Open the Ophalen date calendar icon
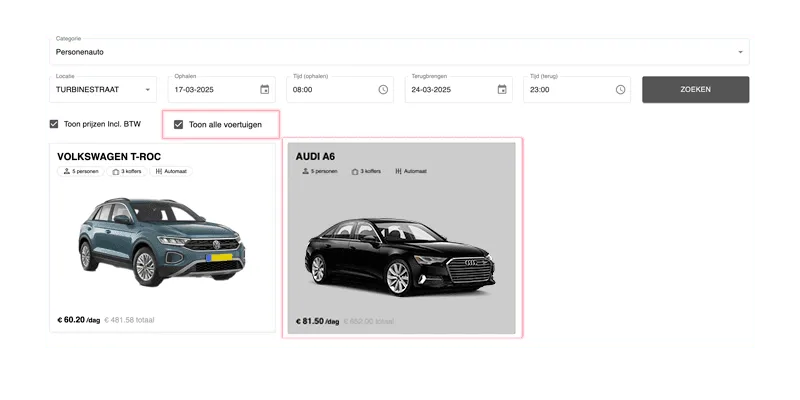Screen dimensions: 800x400 coord(264,89)
